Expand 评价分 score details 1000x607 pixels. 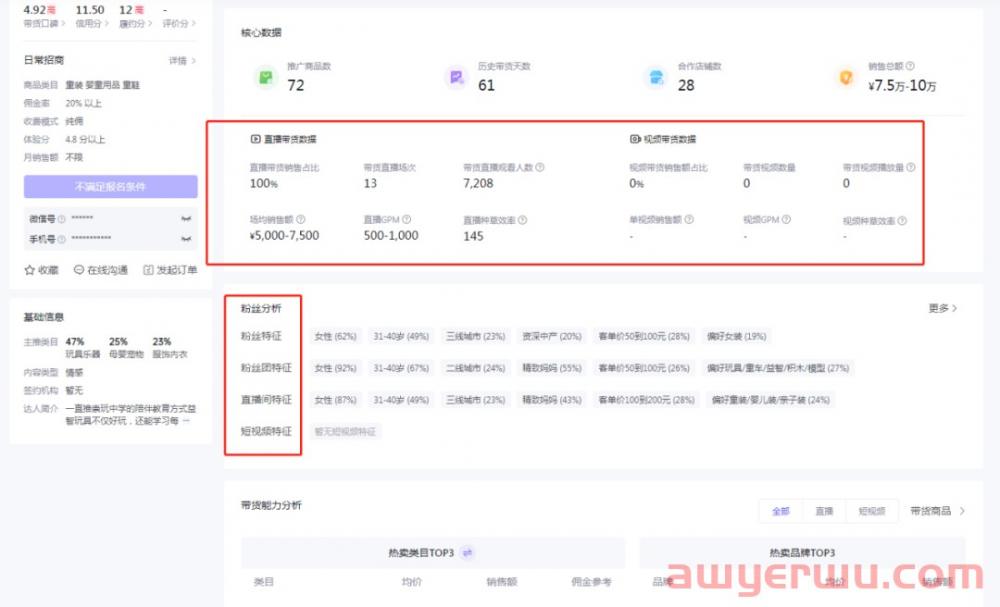click(x=179, y=24)
